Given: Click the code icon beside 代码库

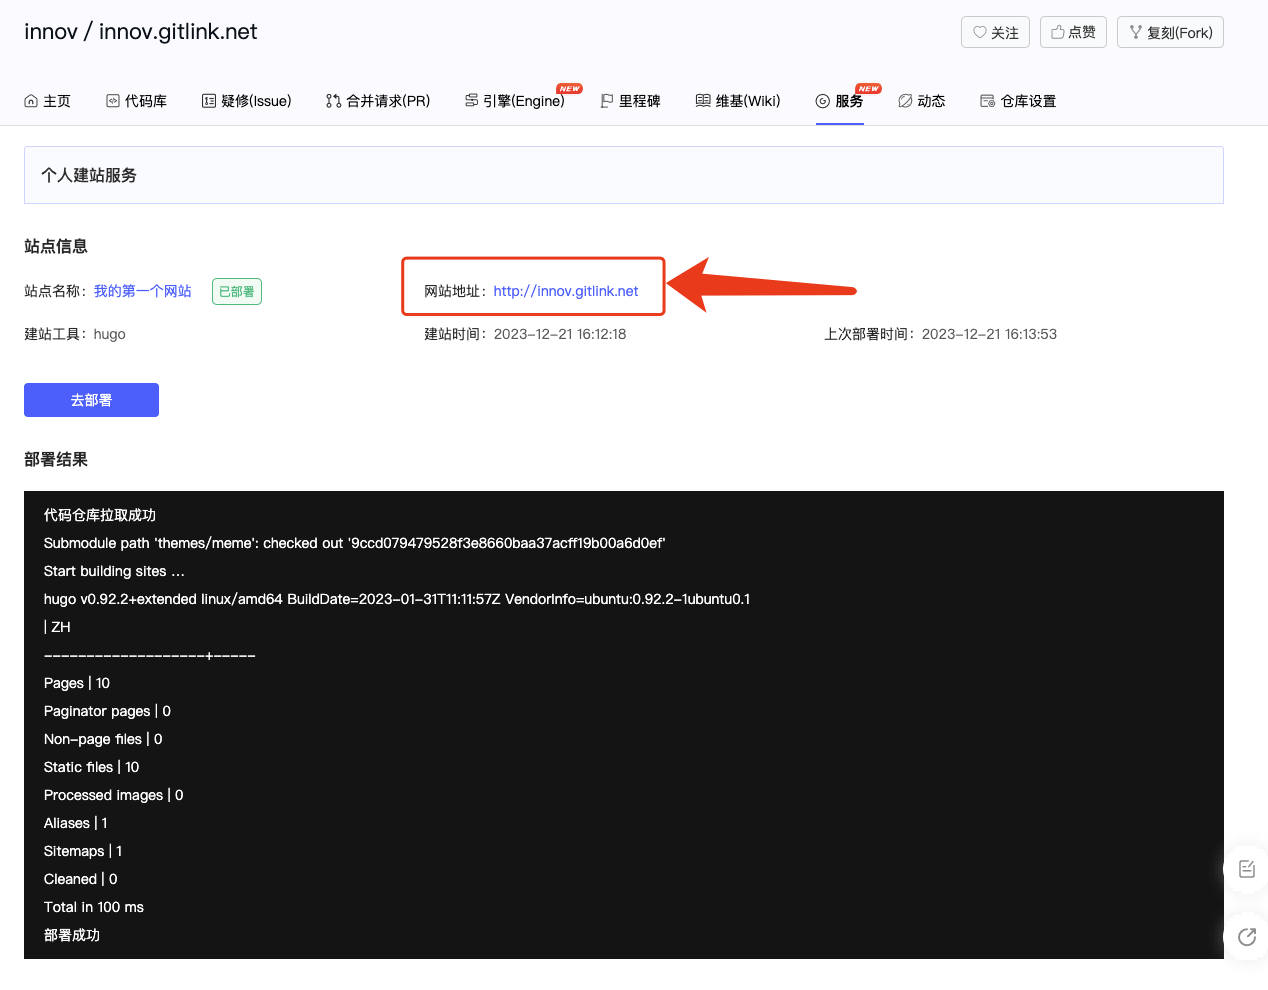Looking at the screenshot, I should point(113,101).
